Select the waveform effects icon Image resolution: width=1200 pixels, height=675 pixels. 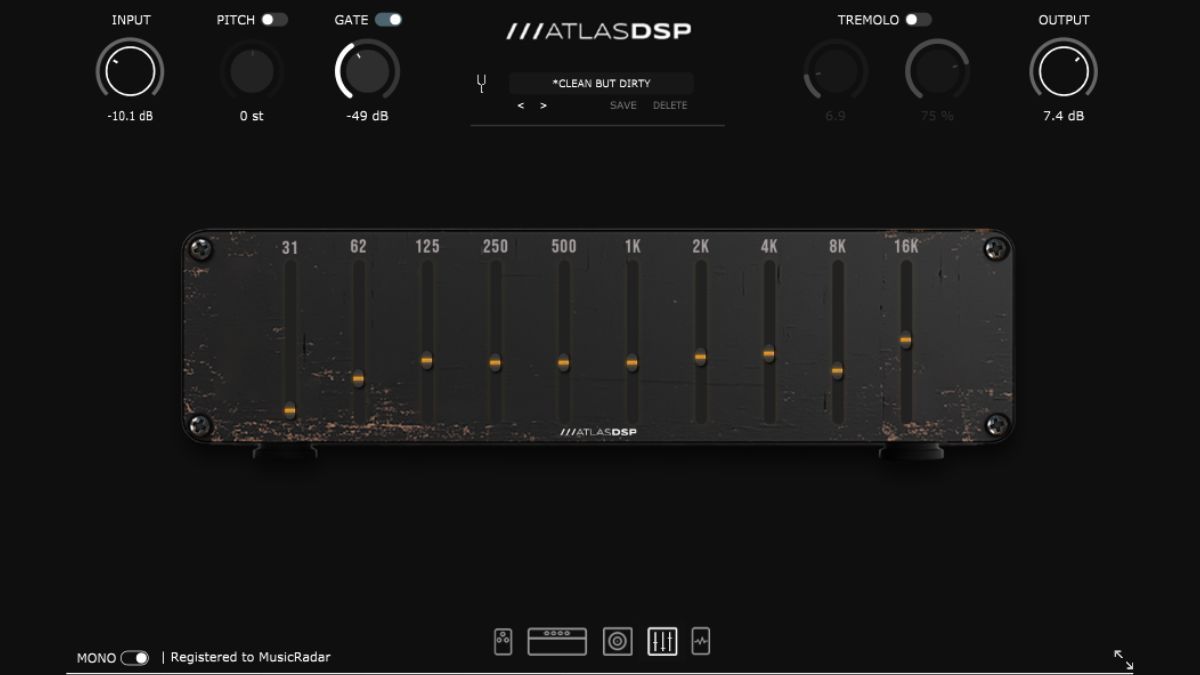point(699,641)
